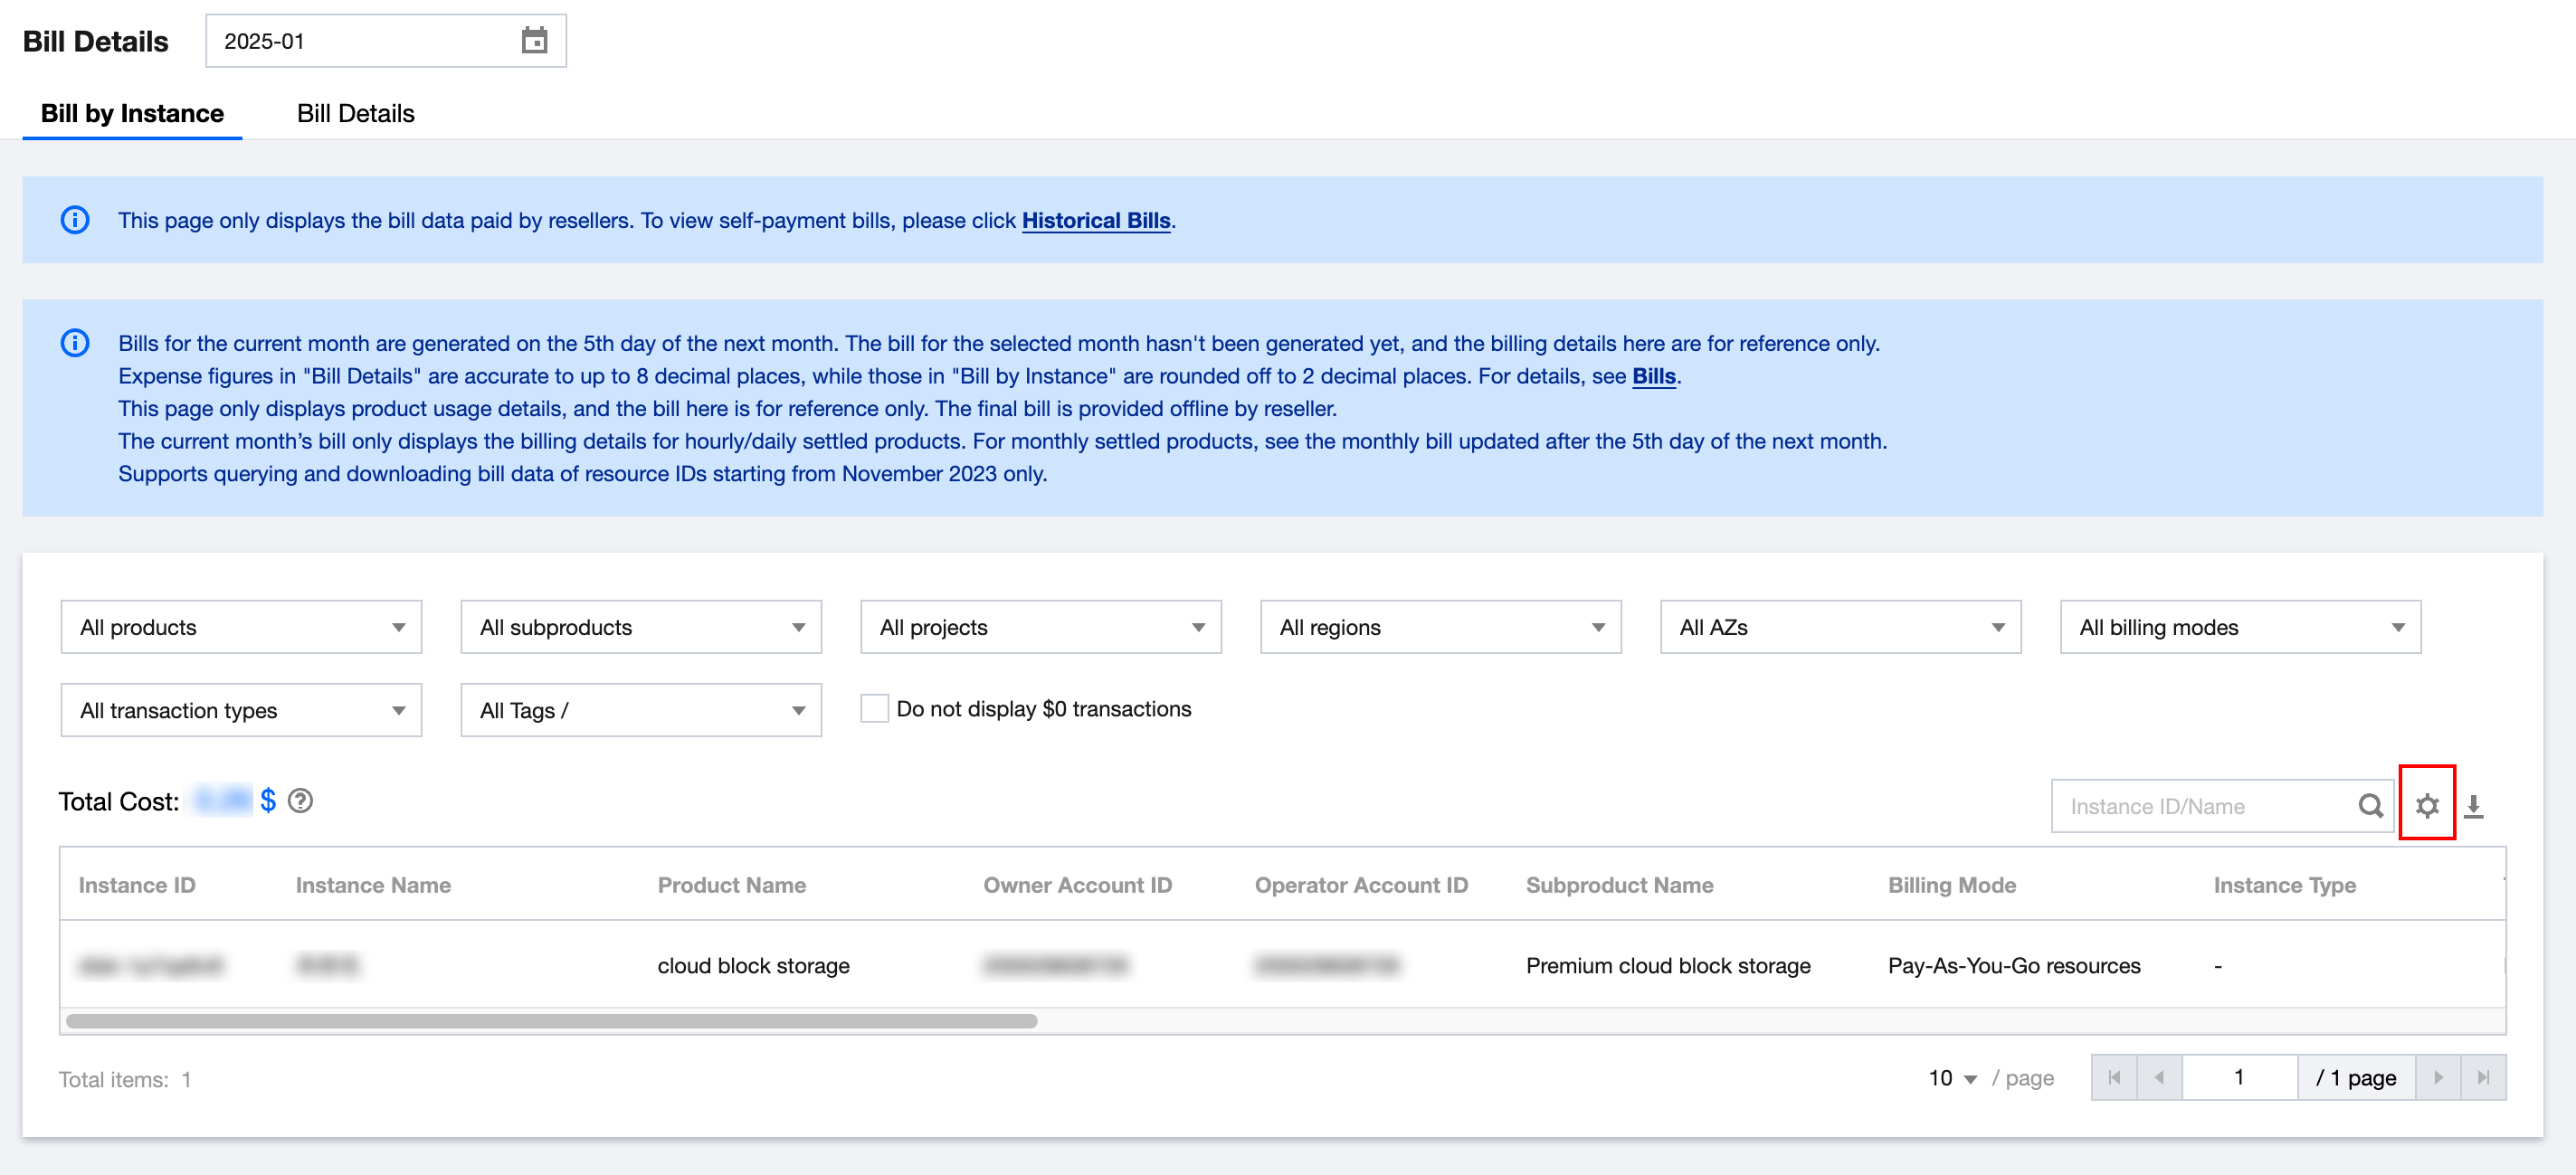Click the search magnifier icon
This screenshot has width=2576, height=1175.
[2370, 806]
